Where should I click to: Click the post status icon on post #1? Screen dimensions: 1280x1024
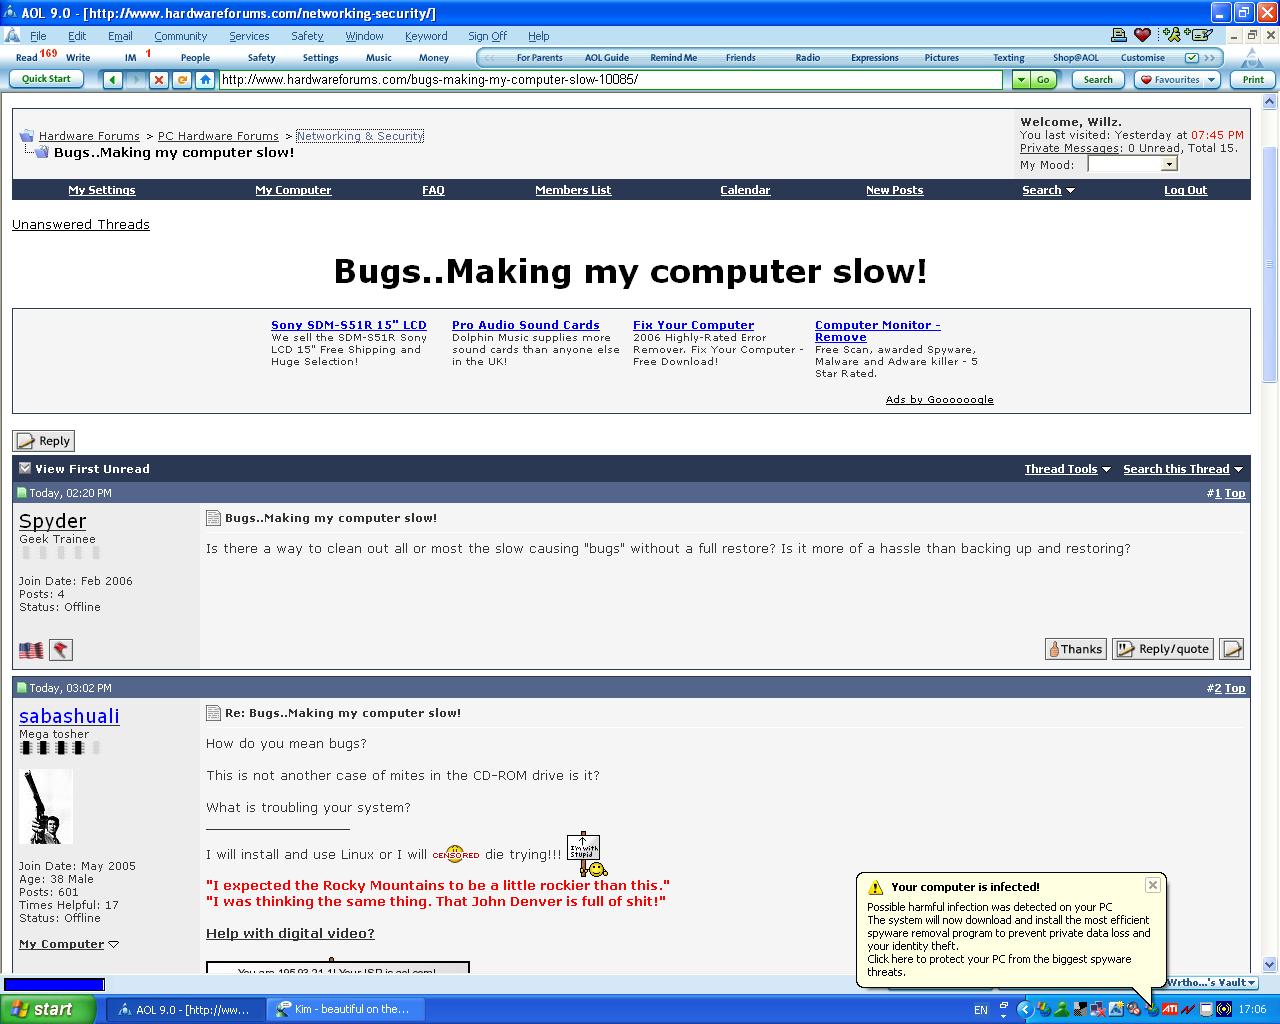pyautogui.click(x=23, y=493)
